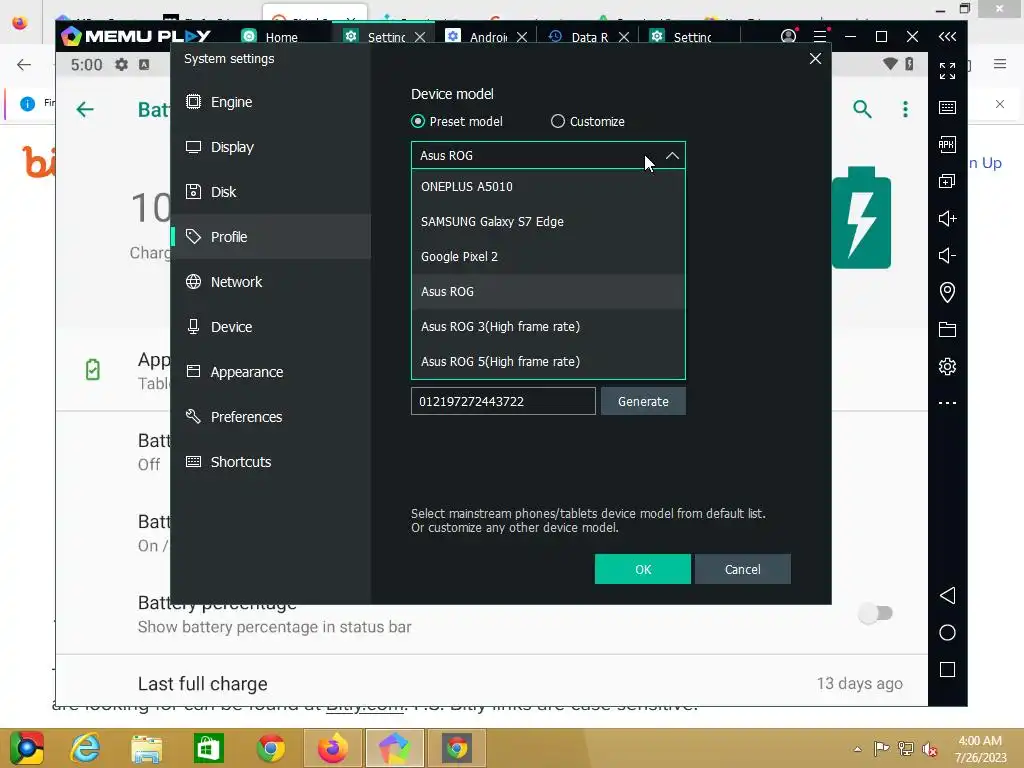The height and width of the screenshot is (768, 1024).
Task: Toggle MEmu fullscreen mode icon
Action: tap(947, 71)
